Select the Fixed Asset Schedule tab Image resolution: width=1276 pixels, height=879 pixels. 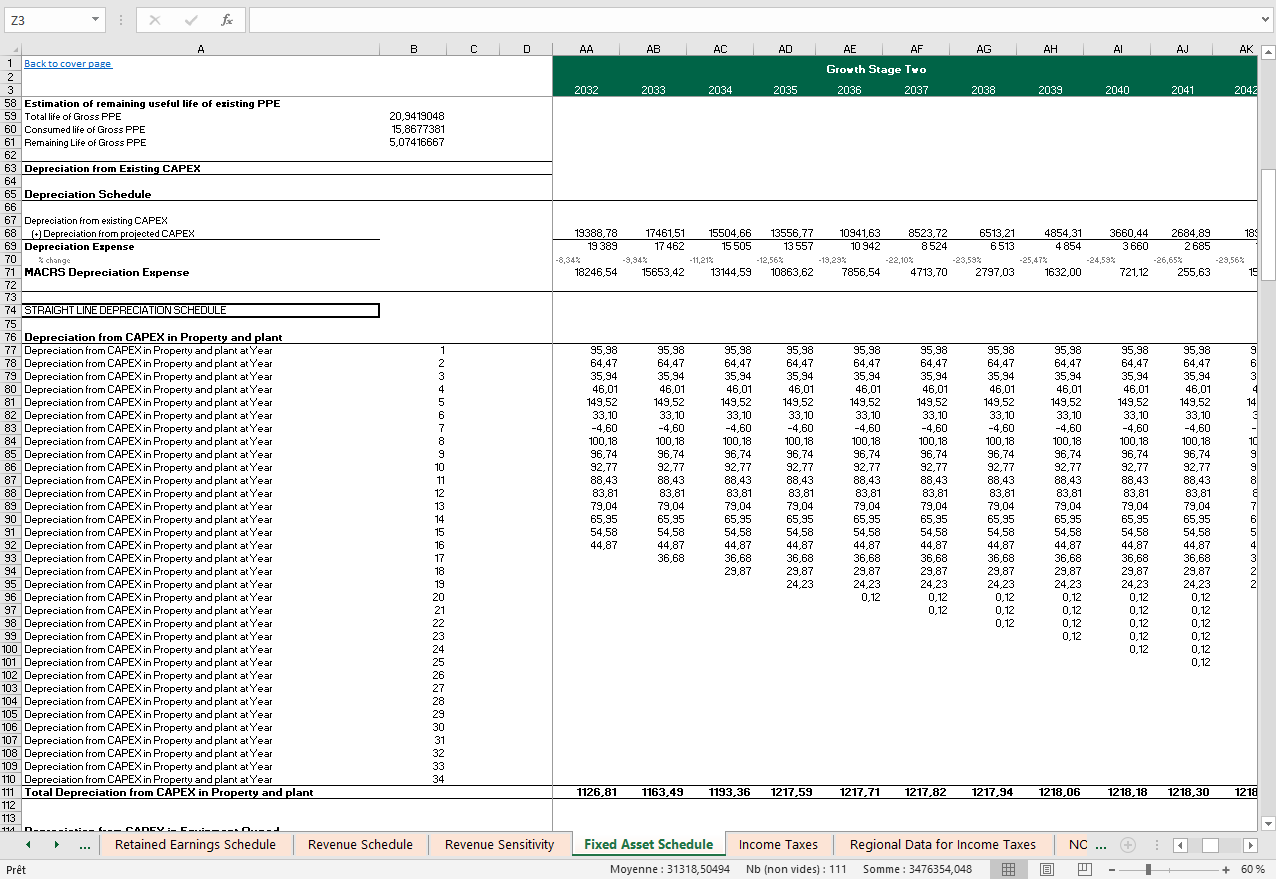tap(648, 845)
